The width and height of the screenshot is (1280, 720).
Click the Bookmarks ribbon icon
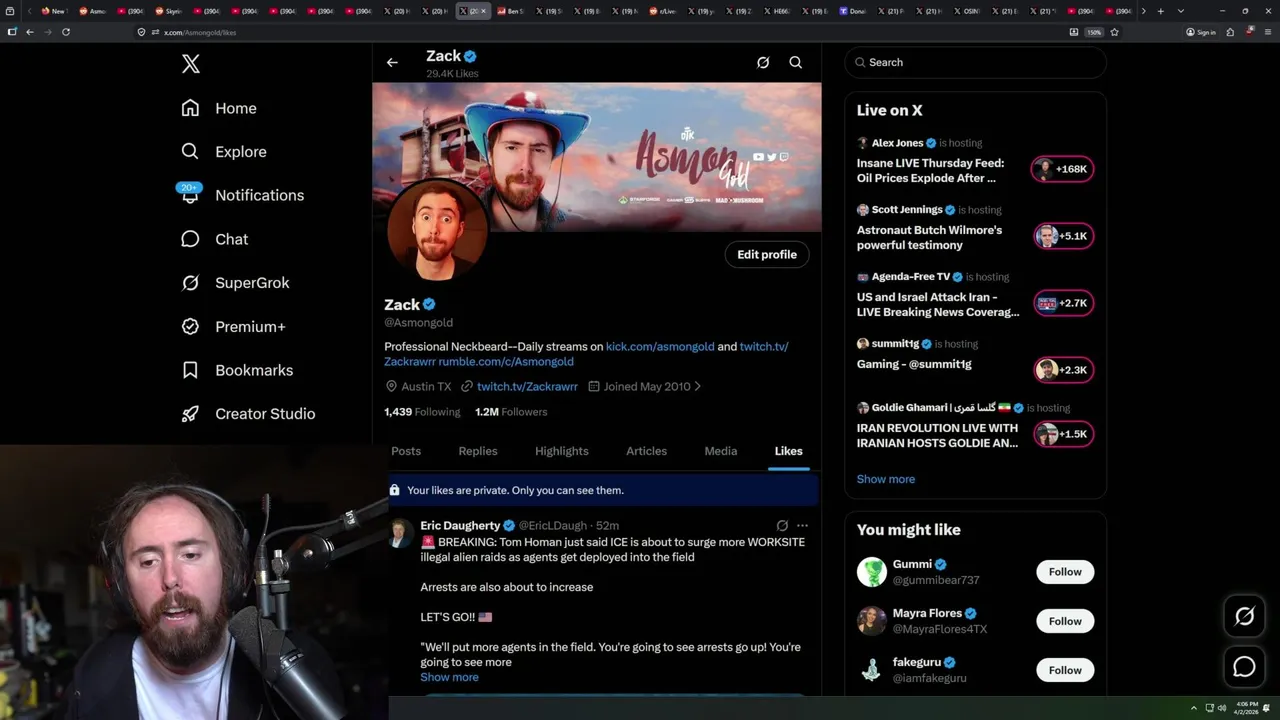tap(190, 370)
